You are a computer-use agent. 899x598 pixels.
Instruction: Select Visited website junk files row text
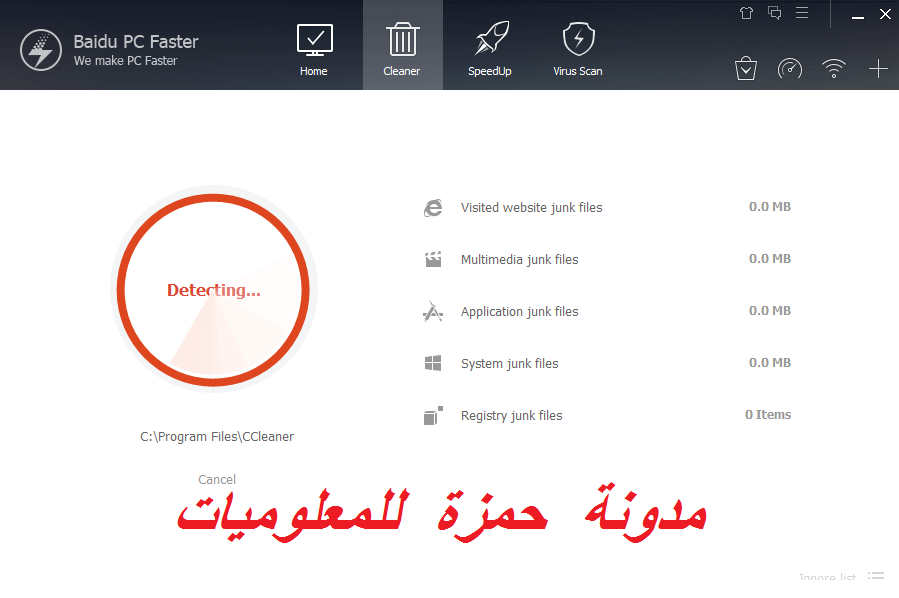pos(531,208)
